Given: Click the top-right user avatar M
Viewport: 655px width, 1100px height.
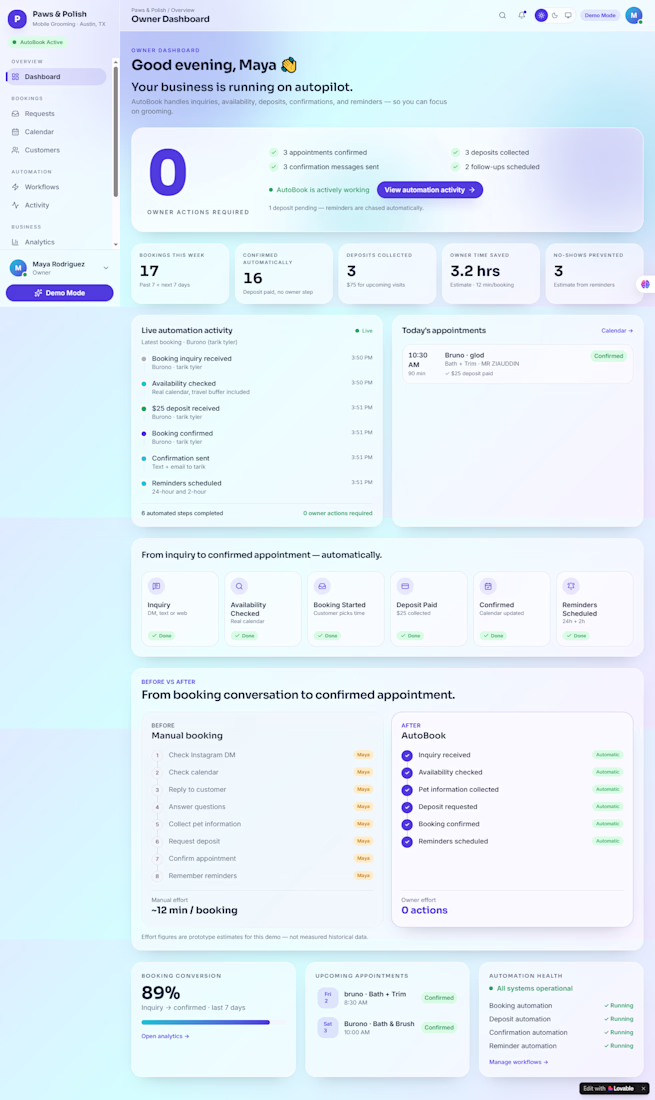Looking at the screenshot, I should click(634, 15).
